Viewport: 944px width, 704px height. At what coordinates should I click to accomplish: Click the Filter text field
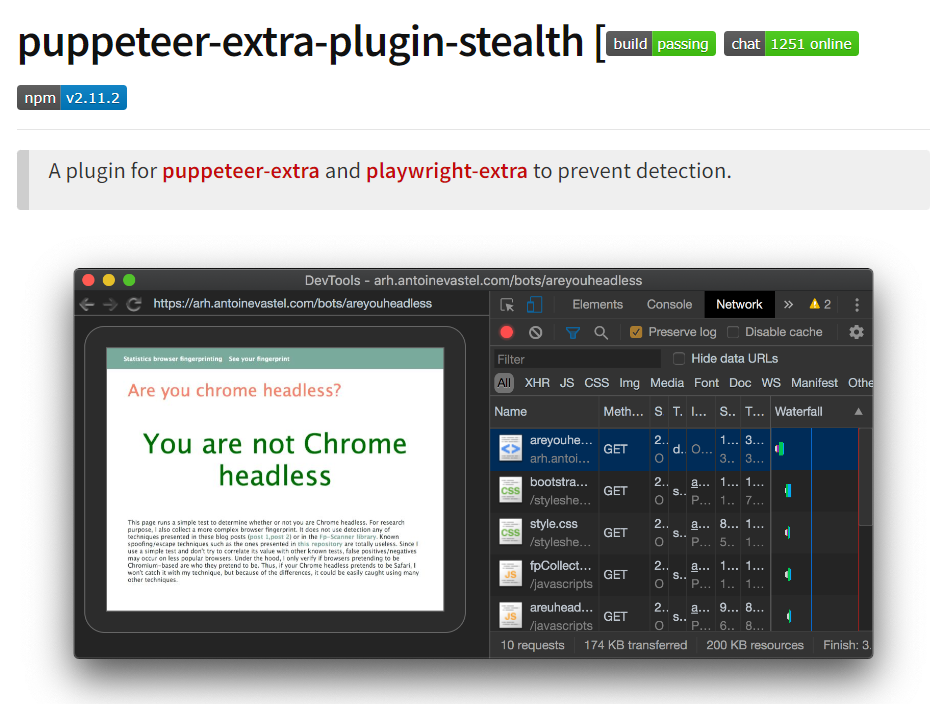pos(577,359)
